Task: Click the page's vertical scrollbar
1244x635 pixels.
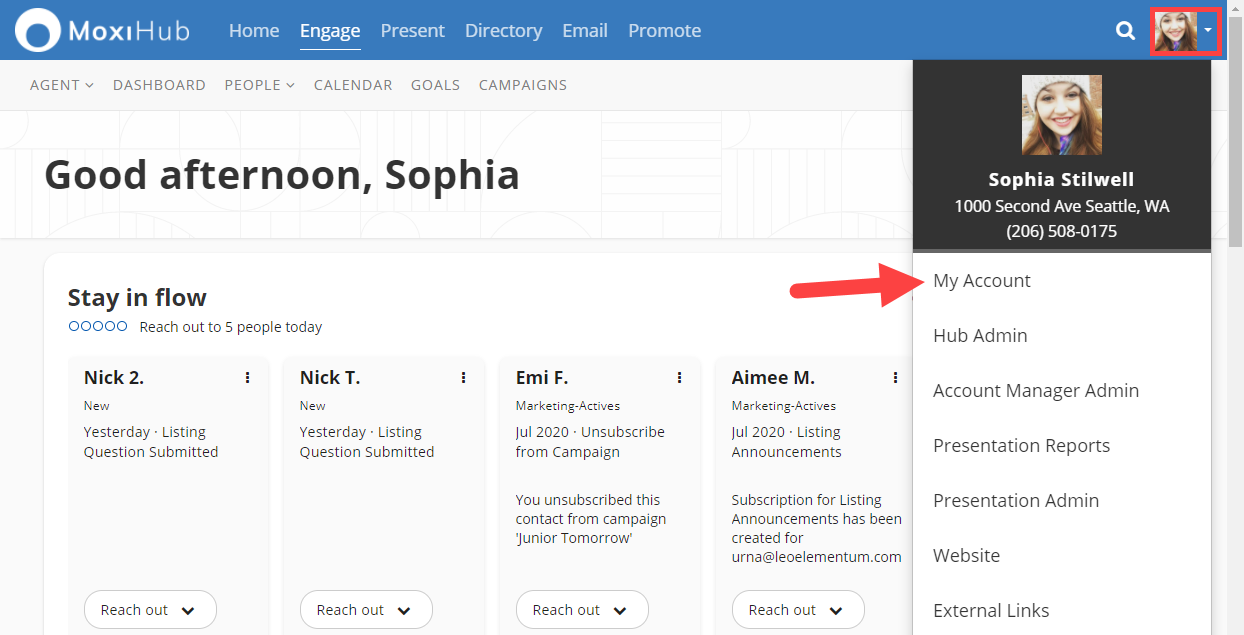Action: coord(1235,150)
